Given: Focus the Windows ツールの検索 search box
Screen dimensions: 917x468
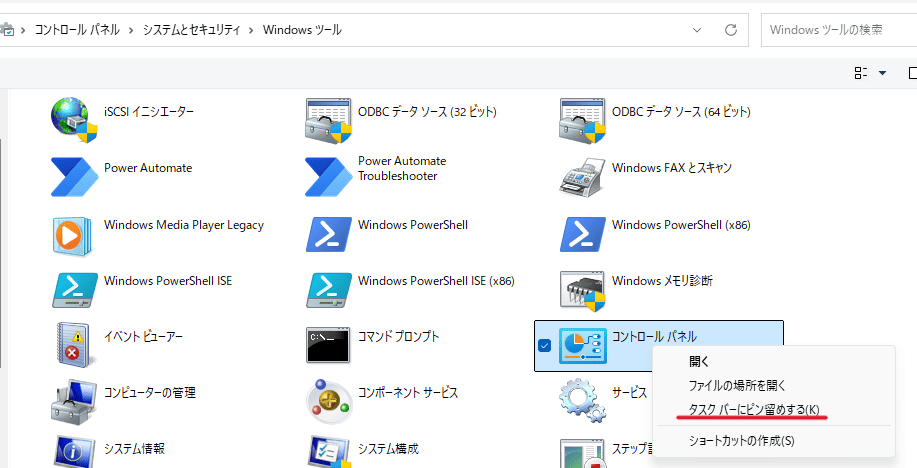Looking at the screenshot, I should coord(840,30).
